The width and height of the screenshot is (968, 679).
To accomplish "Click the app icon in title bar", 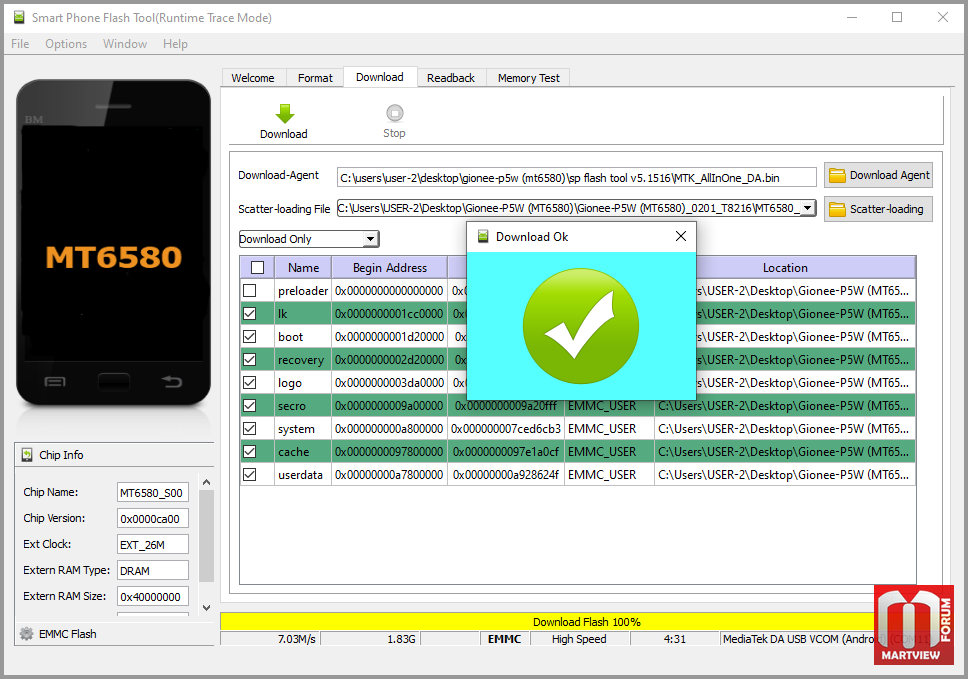I will [19, 17].
